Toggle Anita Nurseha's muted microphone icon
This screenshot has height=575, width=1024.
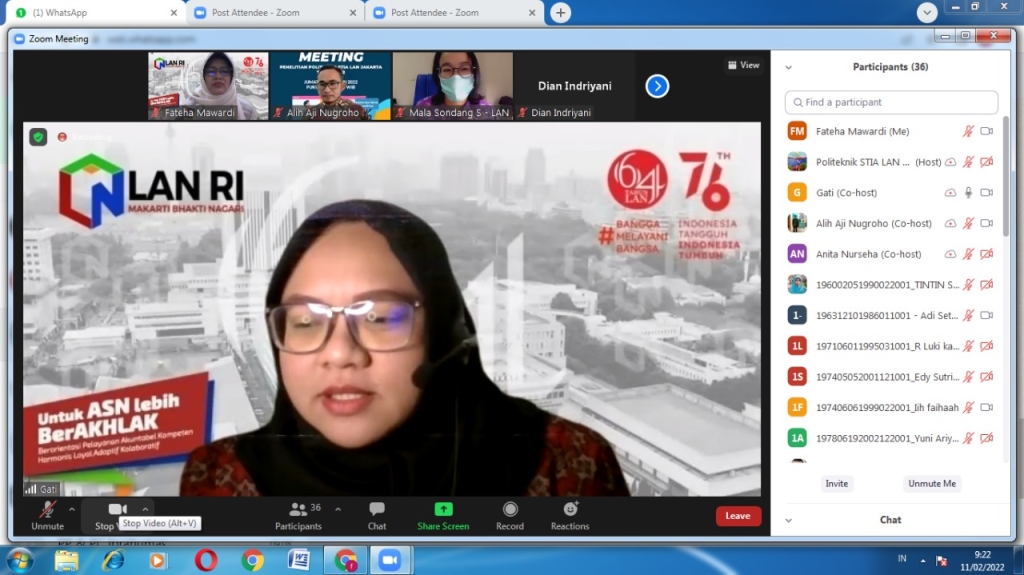pos(968,254)
